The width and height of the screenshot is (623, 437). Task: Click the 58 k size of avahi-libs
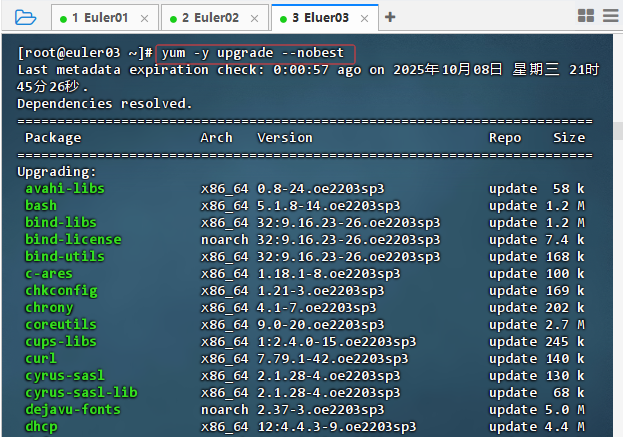569,188
